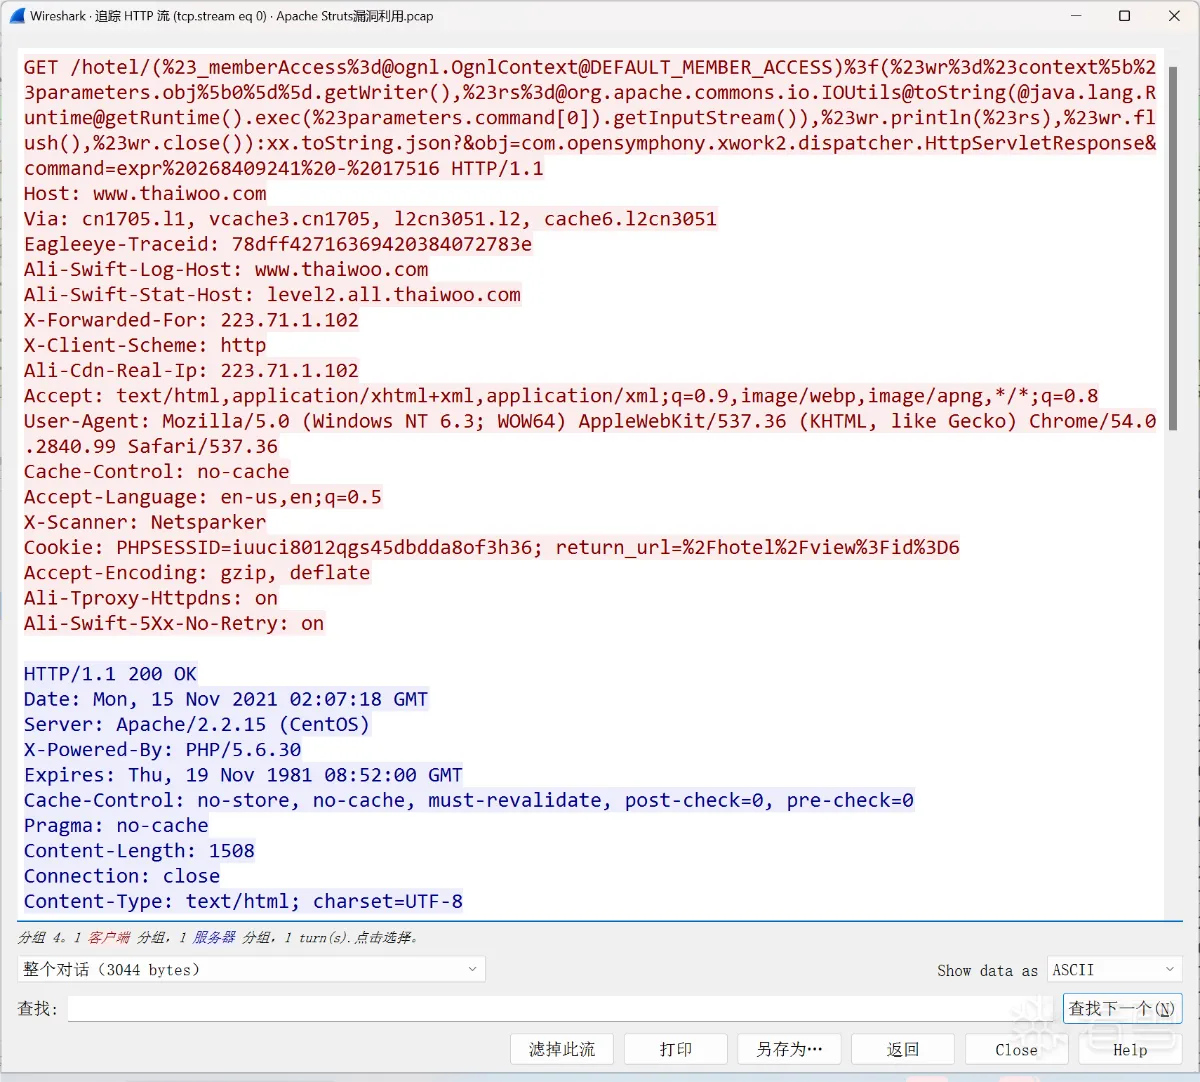Viewport: 1200px width, 1082px height.
Task: Click the X-Forwarded-For: 223.71.1.102 line
Action: point(191,320)
